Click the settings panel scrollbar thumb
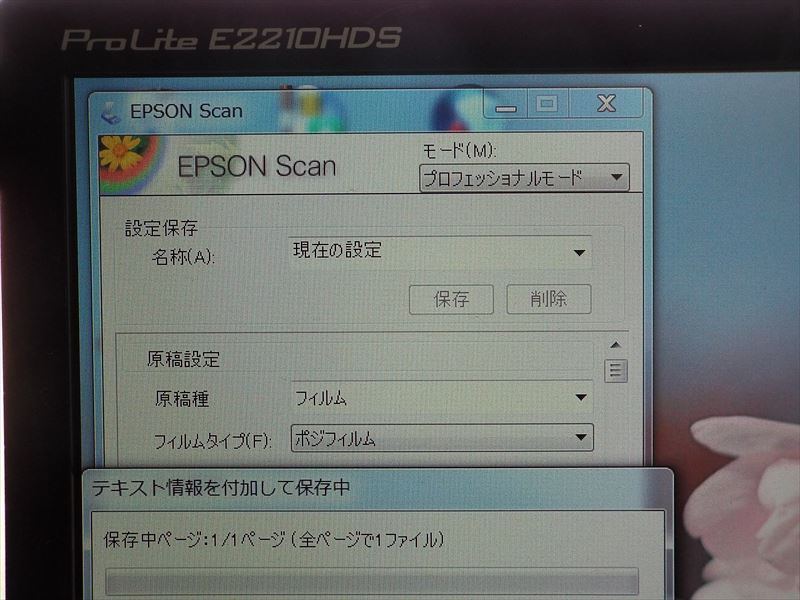800x600 pixels. click(x=616, y=371)
